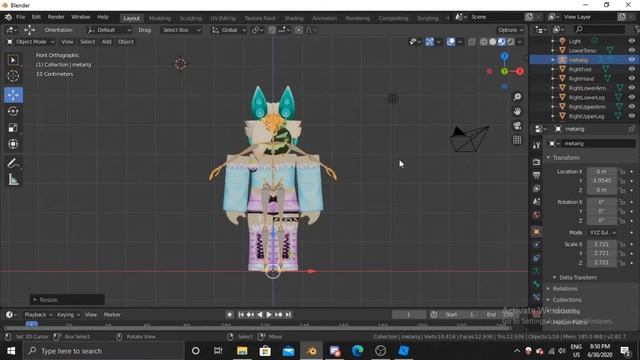The width and height of the screenshot is (640, 360).
Task: Open the Output properties tab
Action: tap(536, 175)
